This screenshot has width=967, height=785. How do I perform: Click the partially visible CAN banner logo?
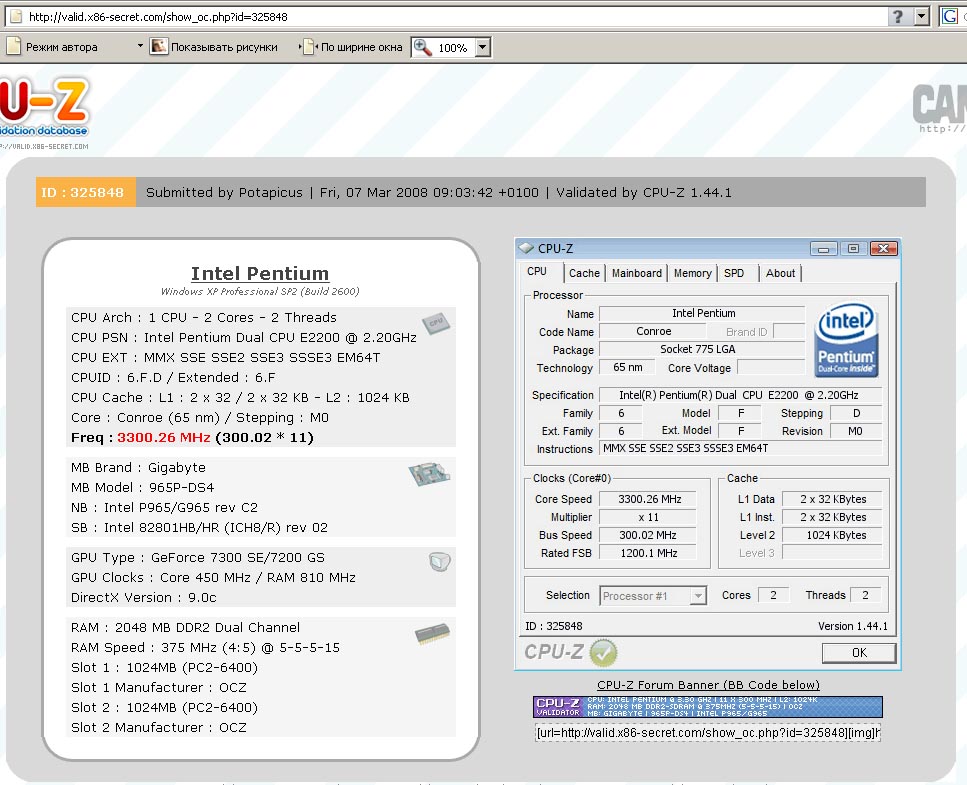point(939,109)
